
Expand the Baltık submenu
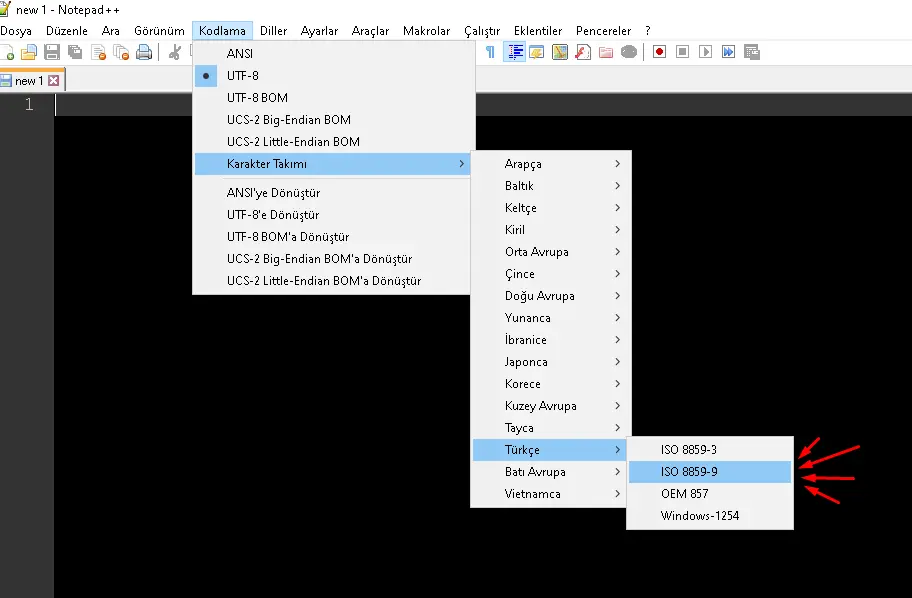tap(551, 186)
